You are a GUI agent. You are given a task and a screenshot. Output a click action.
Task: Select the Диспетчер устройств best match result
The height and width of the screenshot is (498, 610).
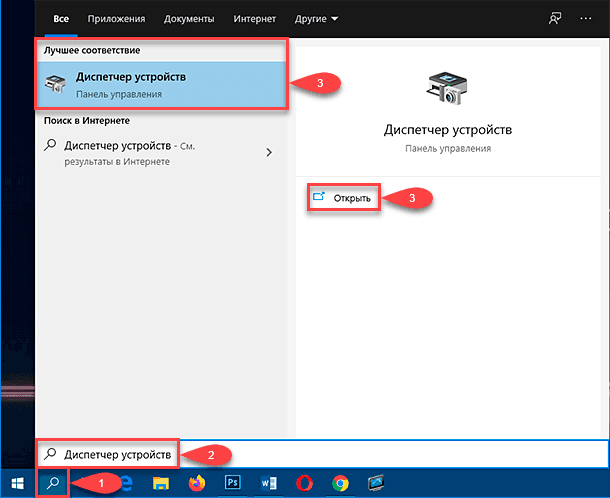[x=161, y=84]
